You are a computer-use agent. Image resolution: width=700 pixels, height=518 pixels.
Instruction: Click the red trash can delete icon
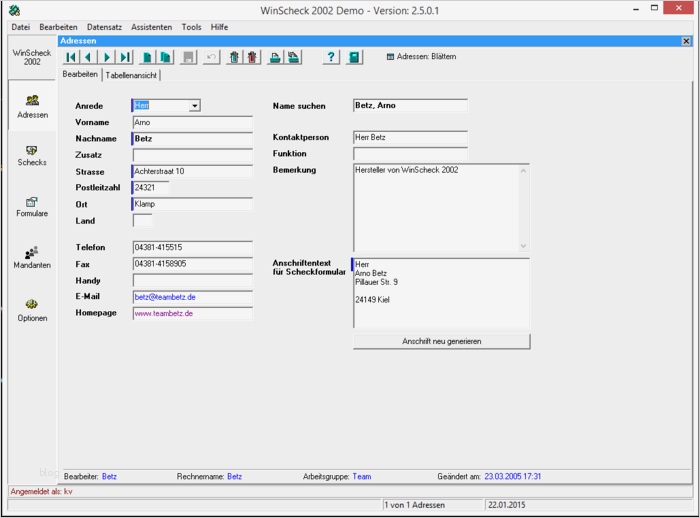tap(252, 57)
